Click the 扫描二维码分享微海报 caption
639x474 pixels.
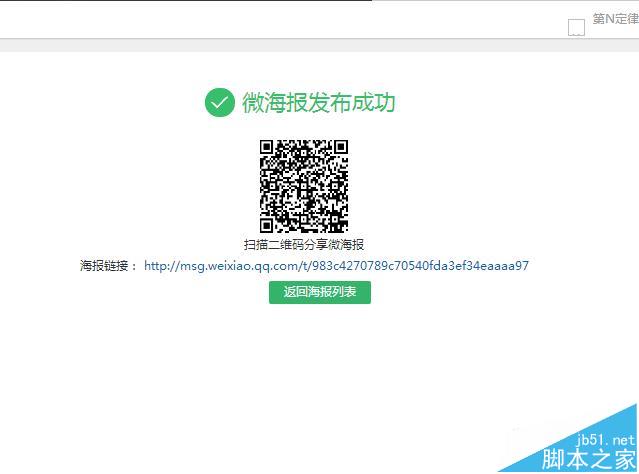(x=304, y=245)
